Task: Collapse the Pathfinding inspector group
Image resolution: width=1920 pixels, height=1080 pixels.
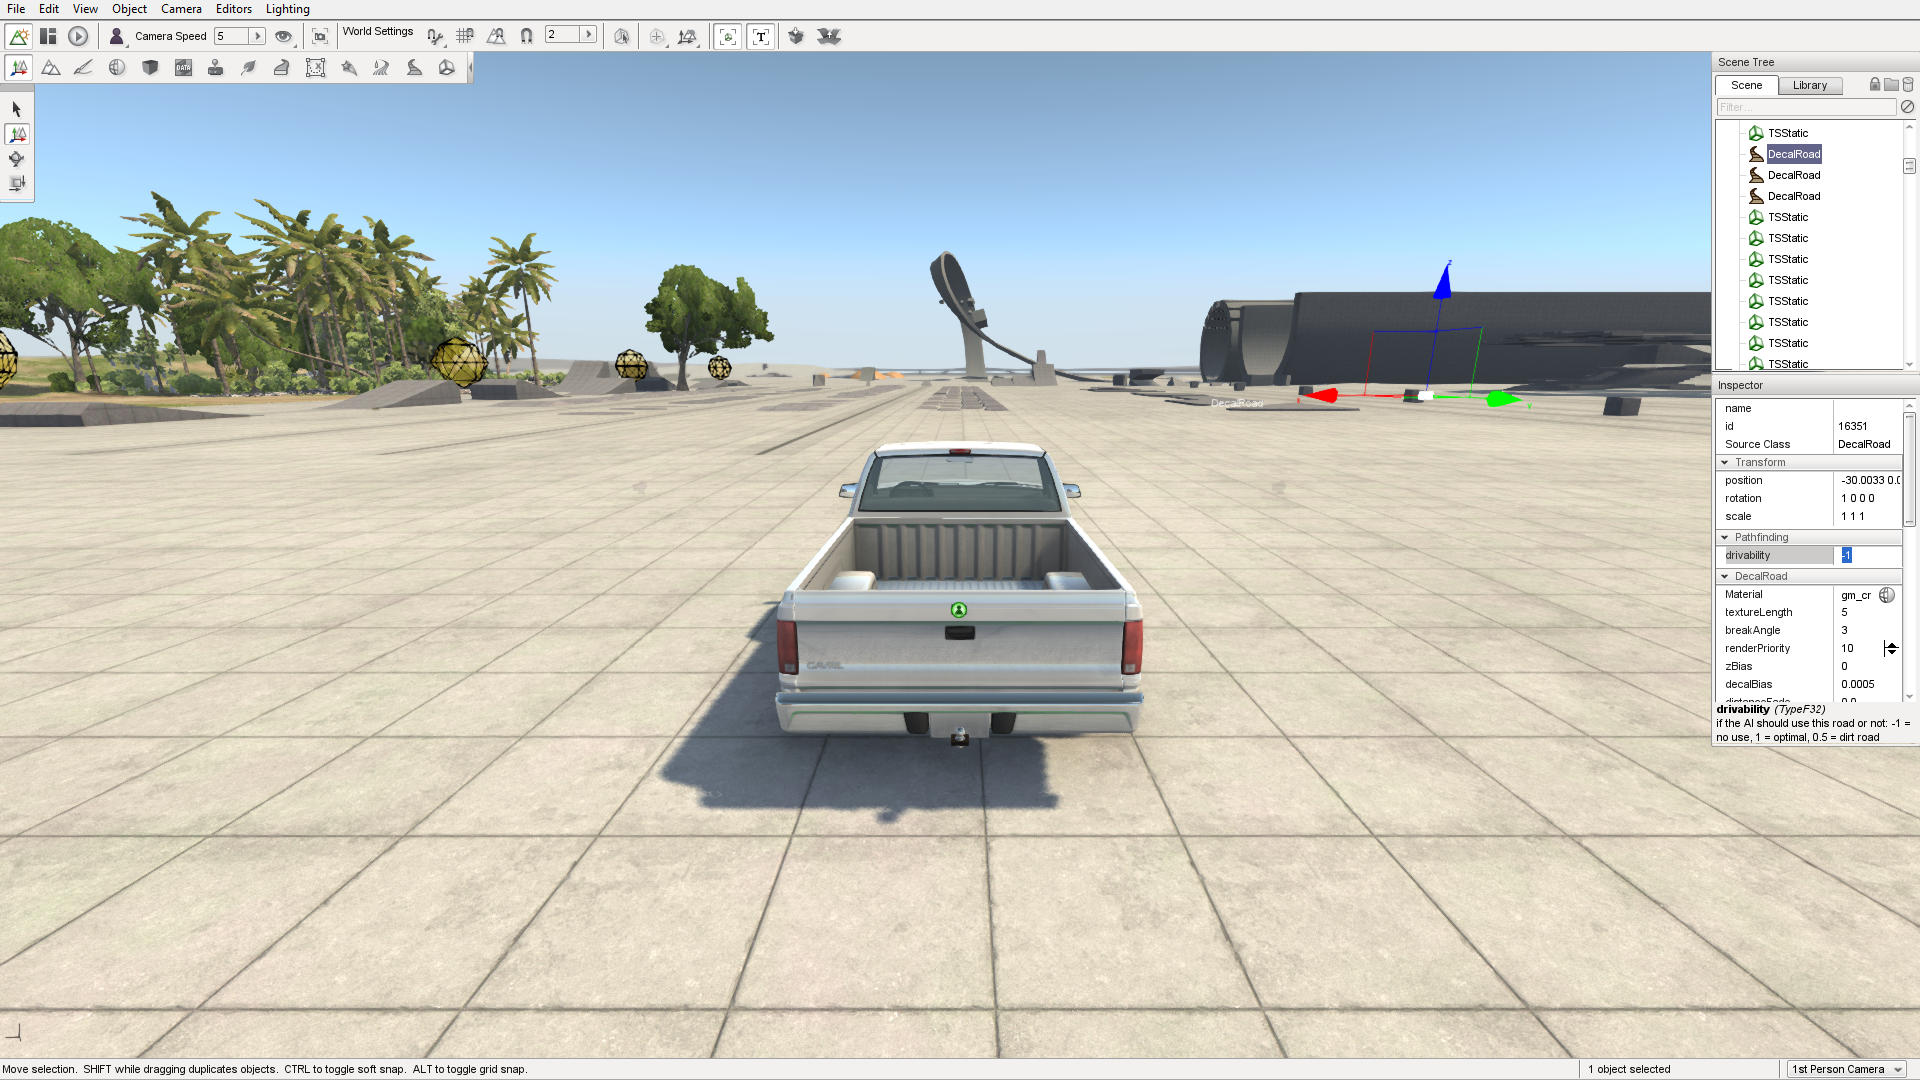Action: coord(1725,537)
